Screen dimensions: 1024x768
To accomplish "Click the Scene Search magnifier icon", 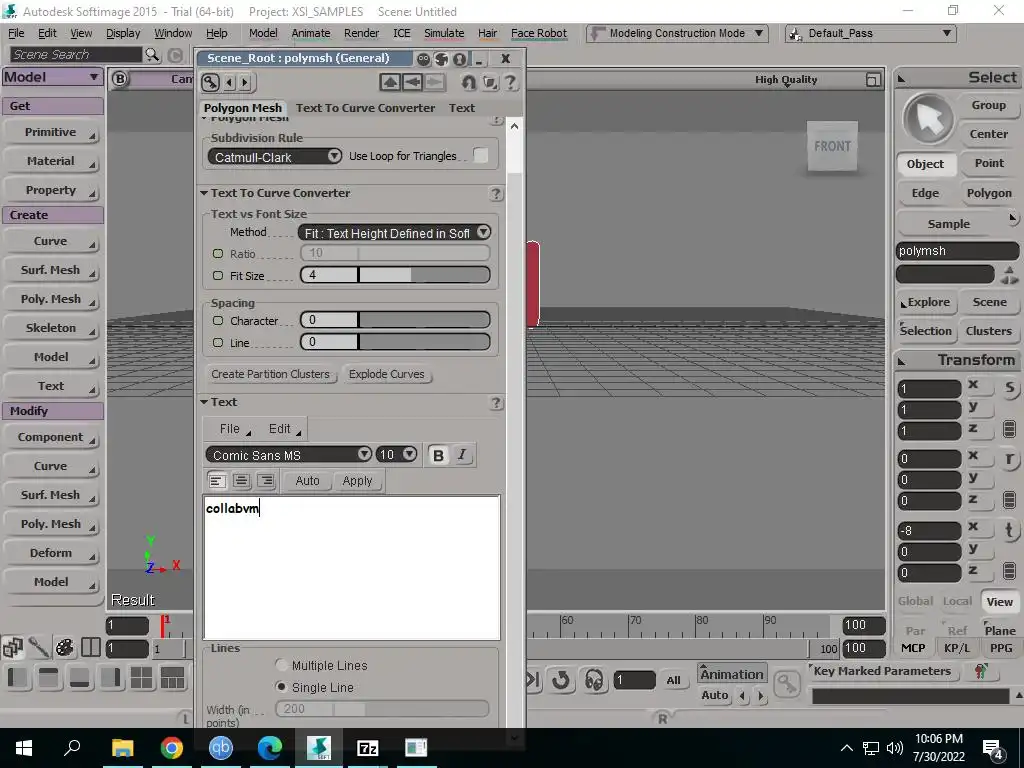I will 152,55.
